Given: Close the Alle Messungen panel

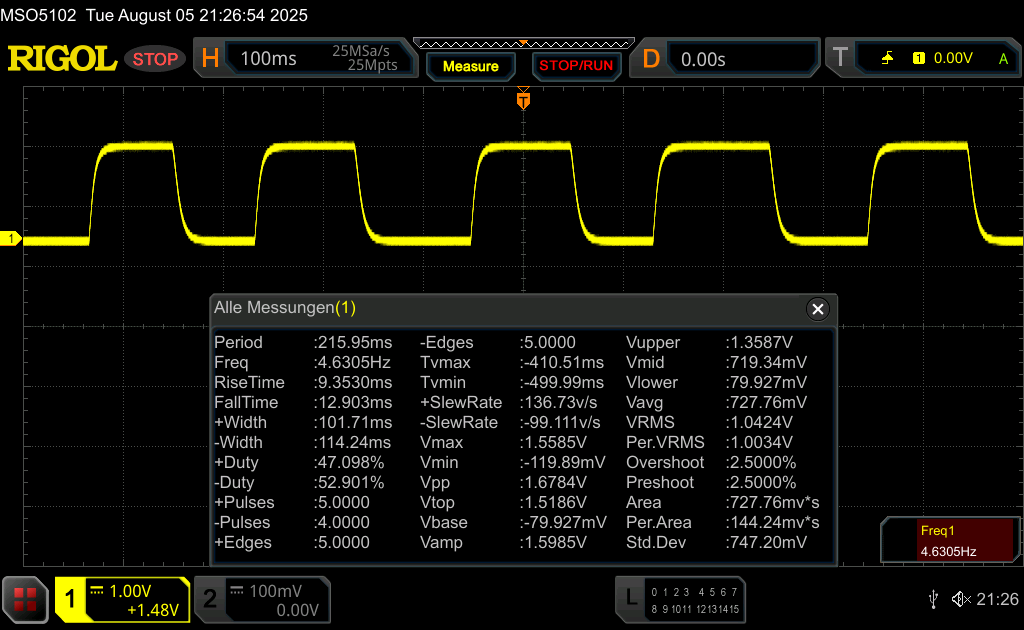Looking at the screenshot, I should coord(818,309).
